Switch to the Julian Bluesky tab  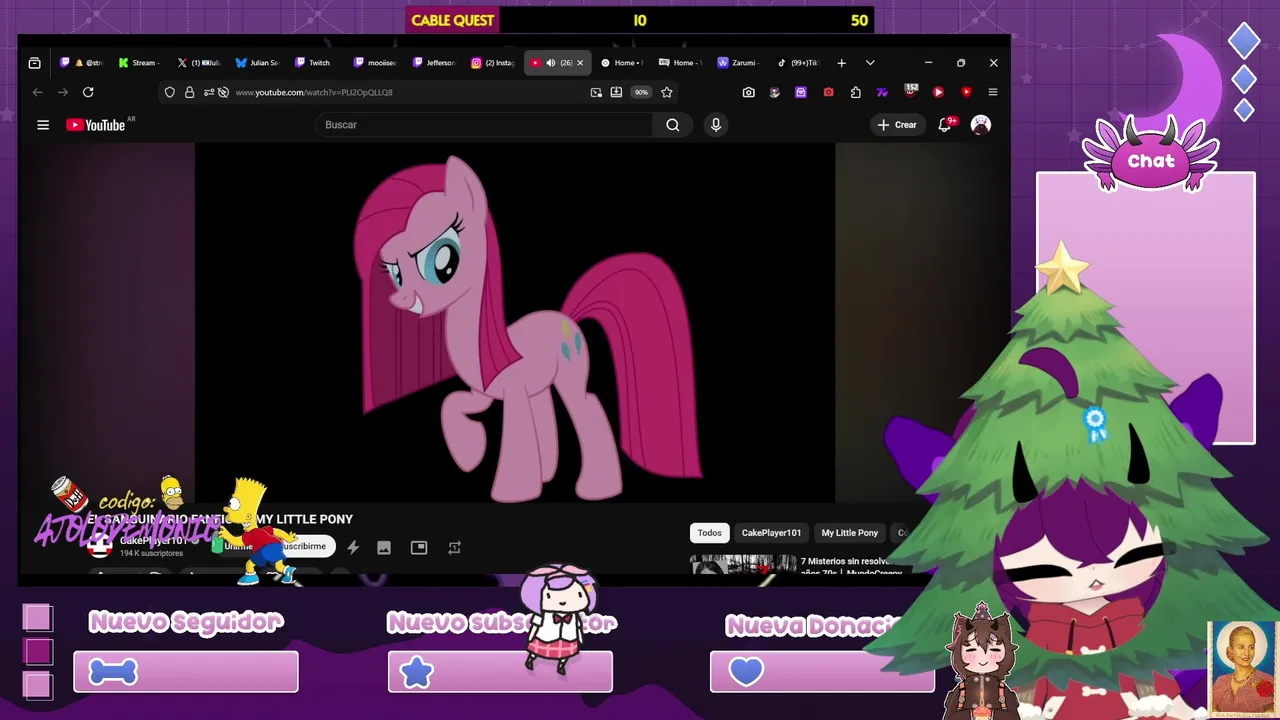point(257,63)
